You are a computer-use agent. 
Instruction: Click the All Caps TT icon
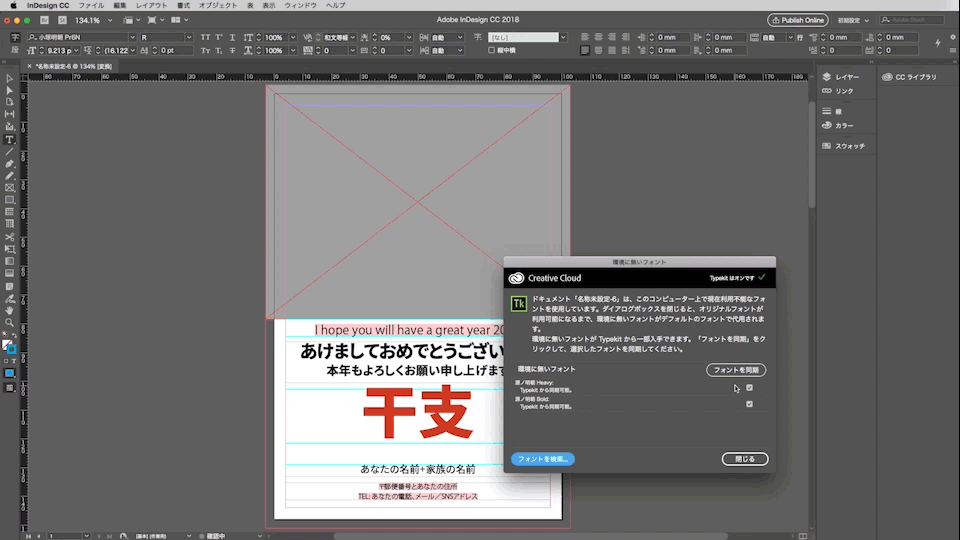click(x=205, y=37)
